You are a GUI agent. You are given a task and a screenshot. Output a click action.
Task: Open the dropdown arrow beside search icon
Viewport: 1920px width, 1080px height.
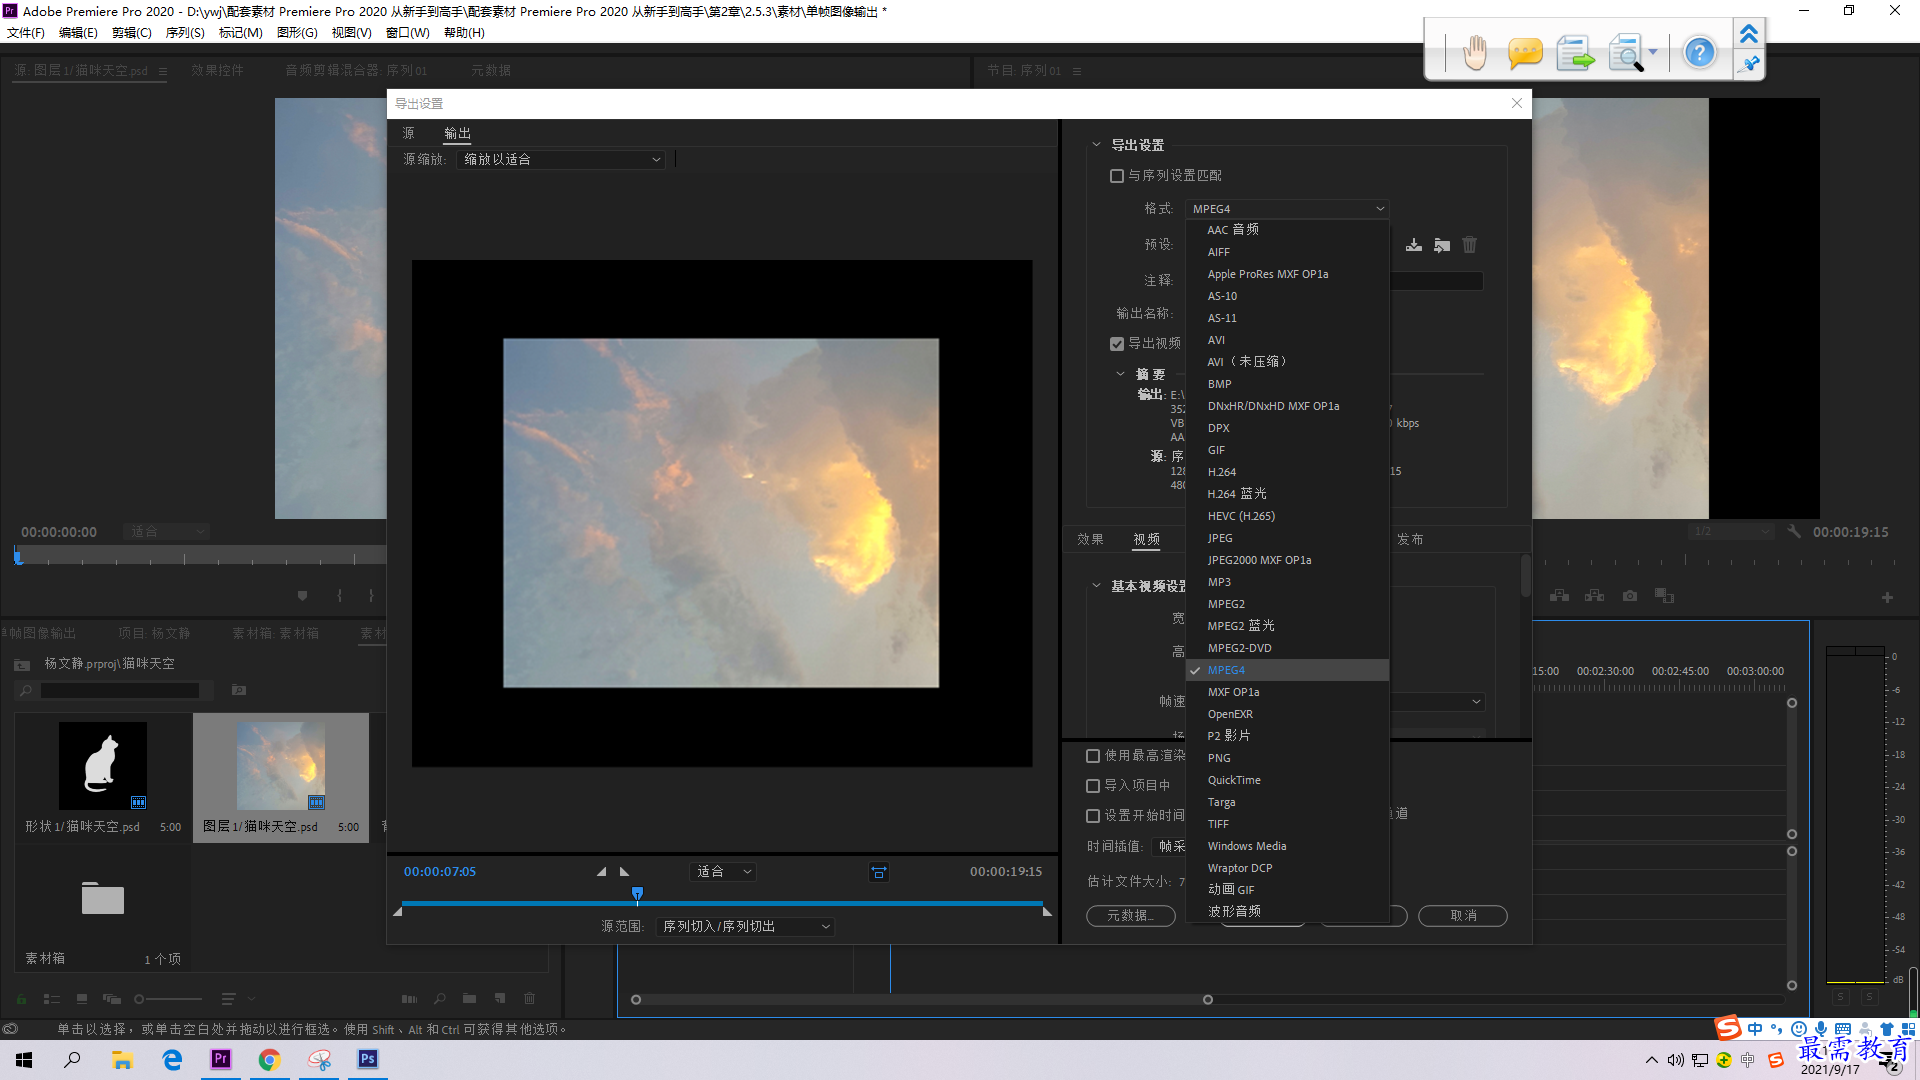(x=1653, y=52)
